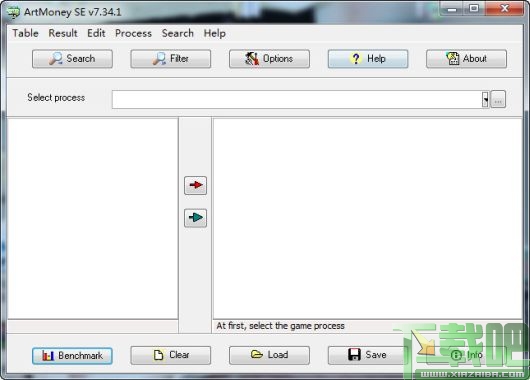
Task: Open the Edit menu
Action: 96,33
